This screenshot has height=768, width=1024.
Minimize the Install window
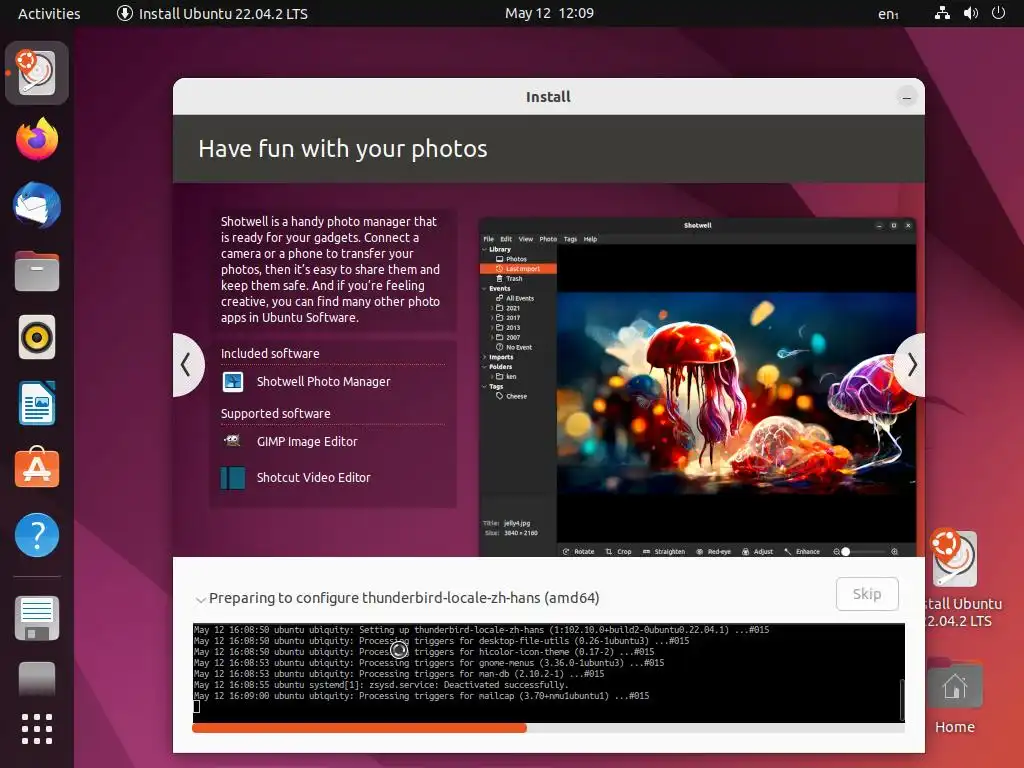coord(906,98)
